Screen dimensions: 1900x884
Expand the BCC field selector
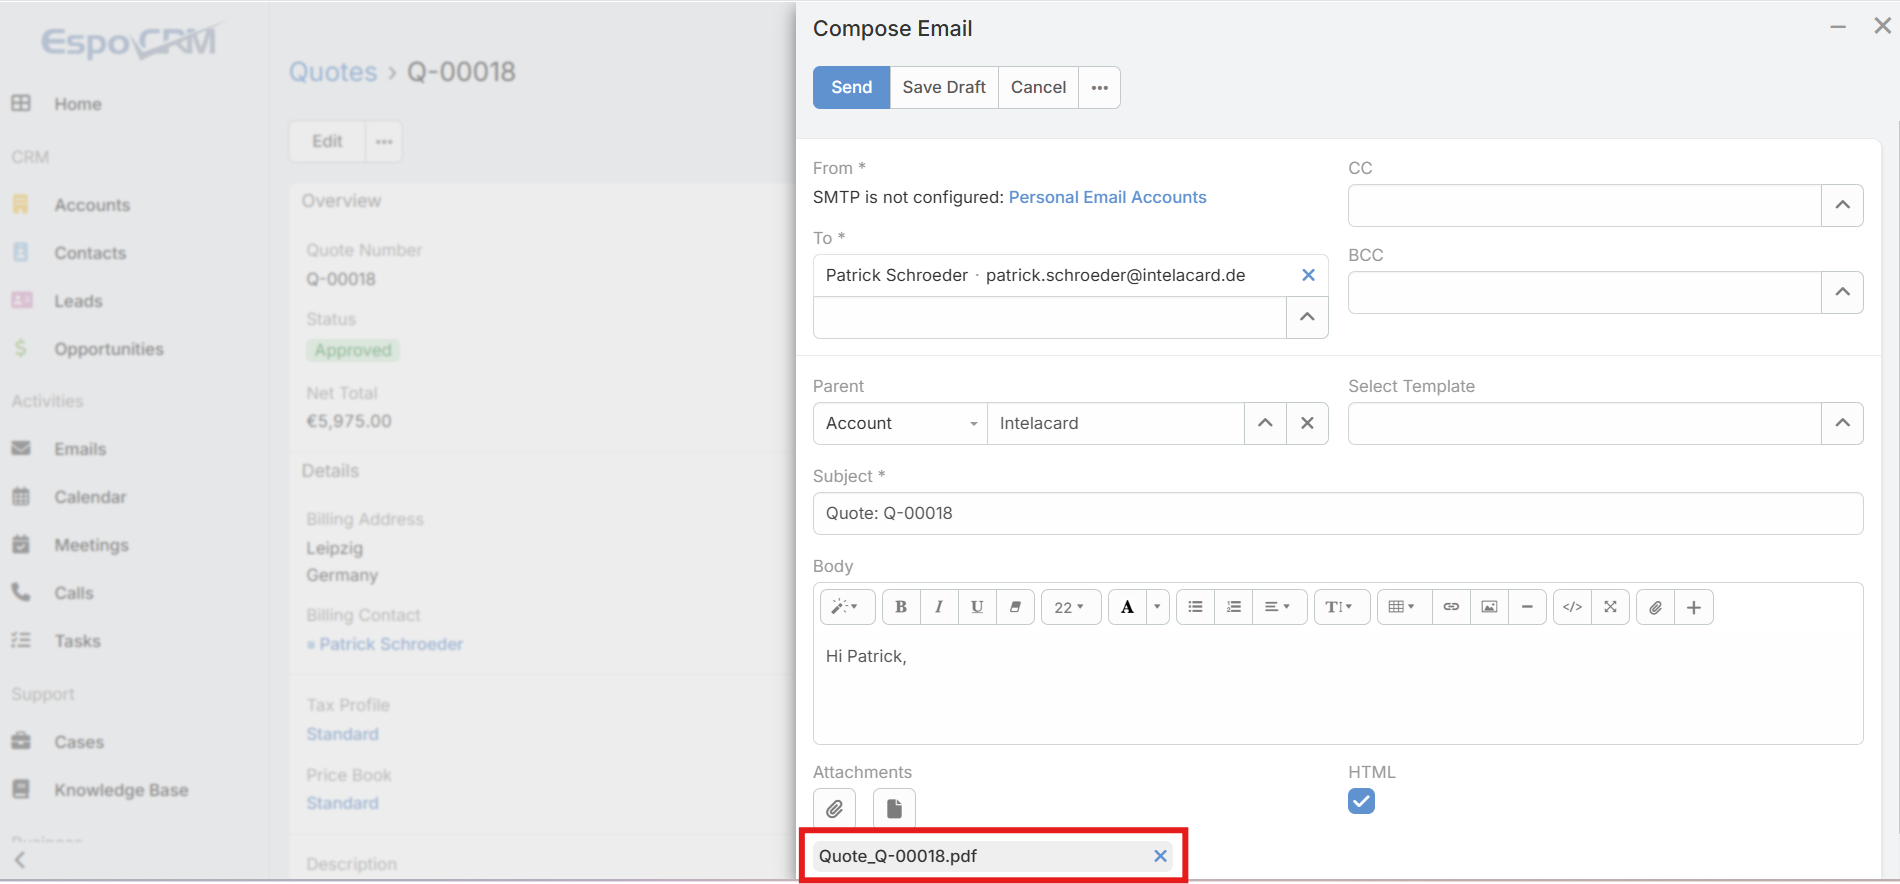(x=1842, y=292)
